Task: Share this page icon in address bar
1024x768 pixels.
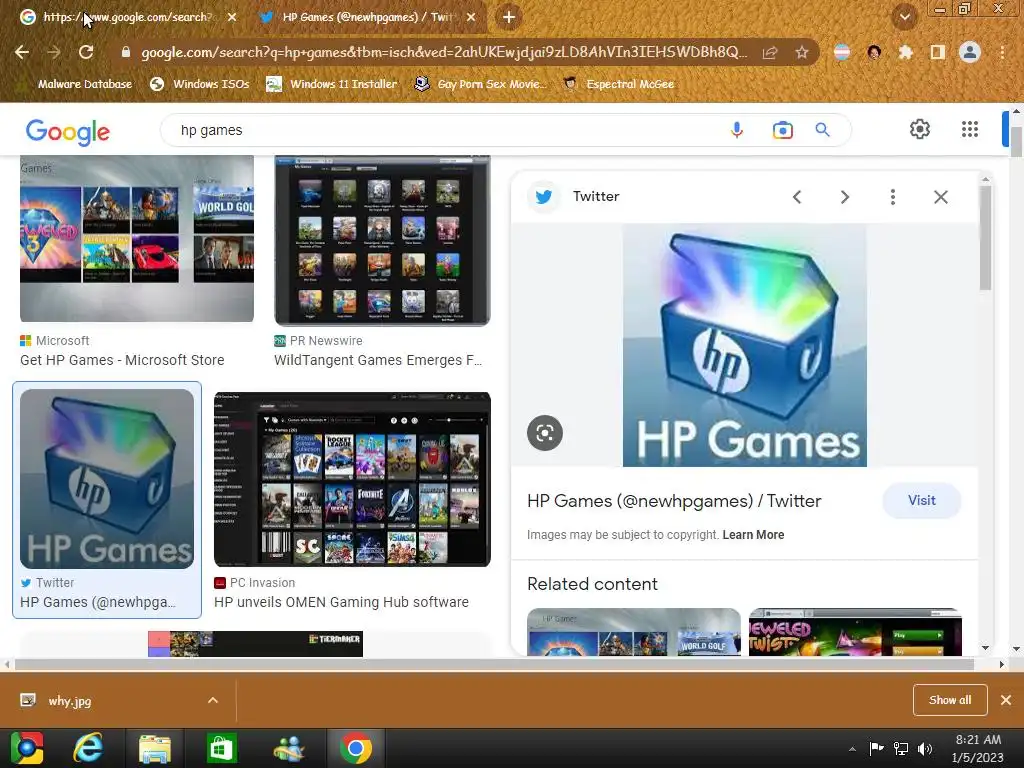Action: click(x=770, y=52)
